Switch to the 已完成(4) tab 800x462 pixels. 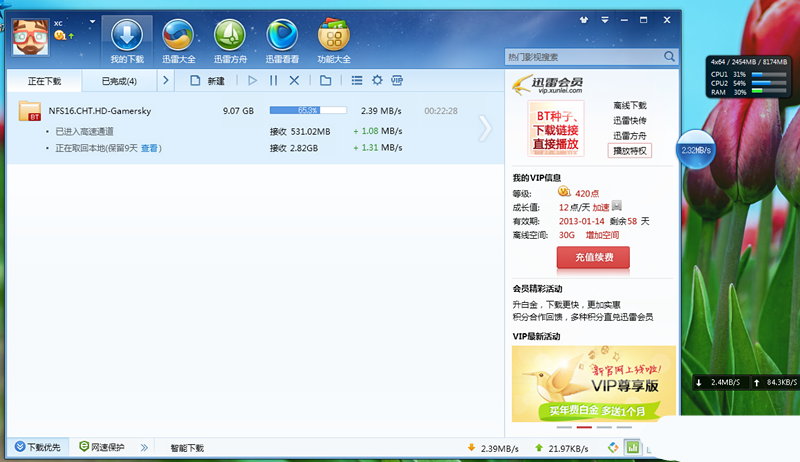119,81
